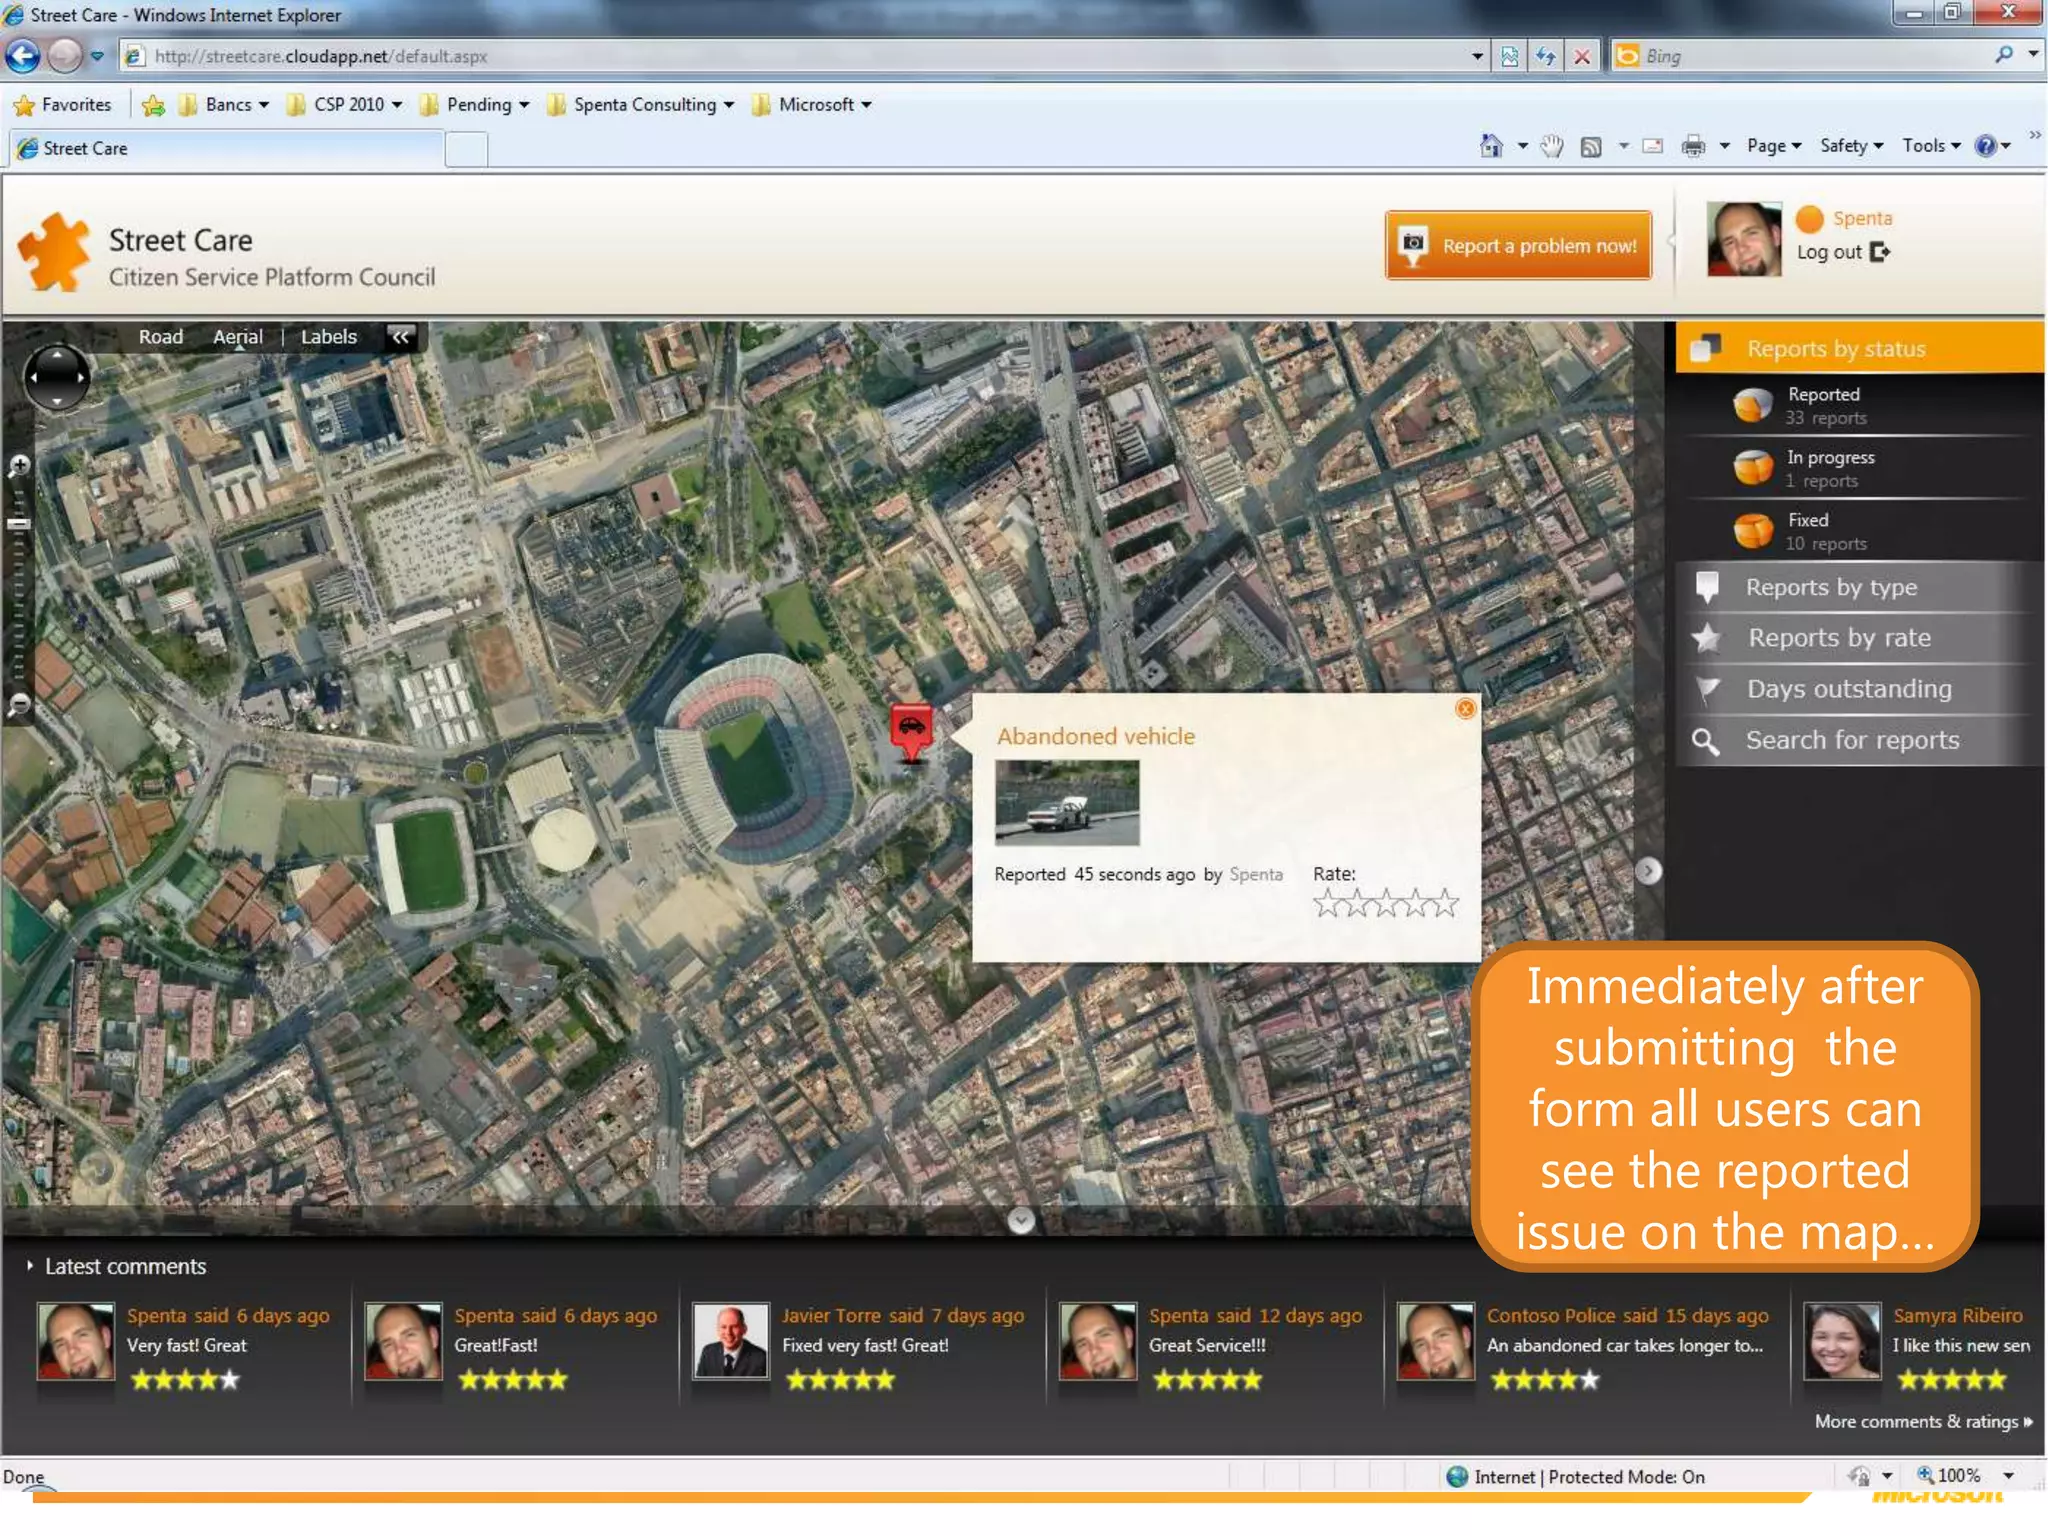Click Javier Torre's comment avatar
2048x1536 pixels.
(731, 1340)
